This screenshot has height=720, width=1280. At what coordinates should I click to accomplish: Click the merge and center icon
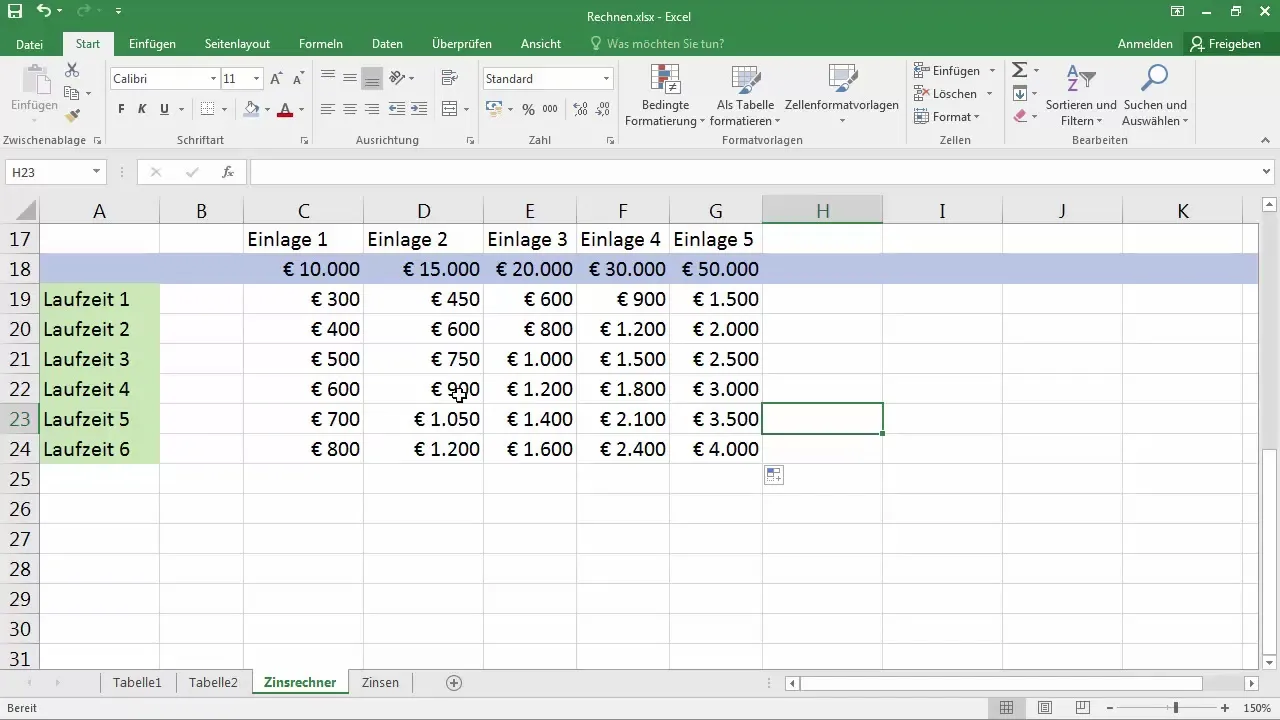pos(449,109)
